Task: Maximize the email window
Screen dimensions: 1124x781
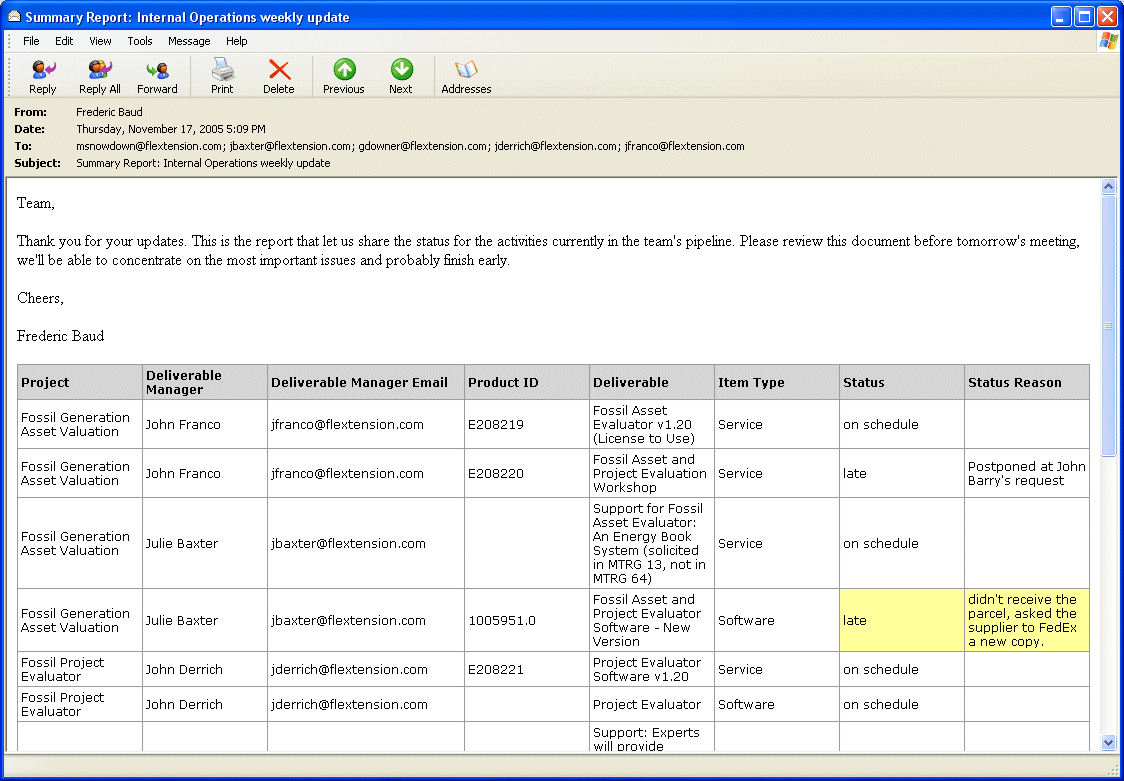Action: tap(1085, 16)
